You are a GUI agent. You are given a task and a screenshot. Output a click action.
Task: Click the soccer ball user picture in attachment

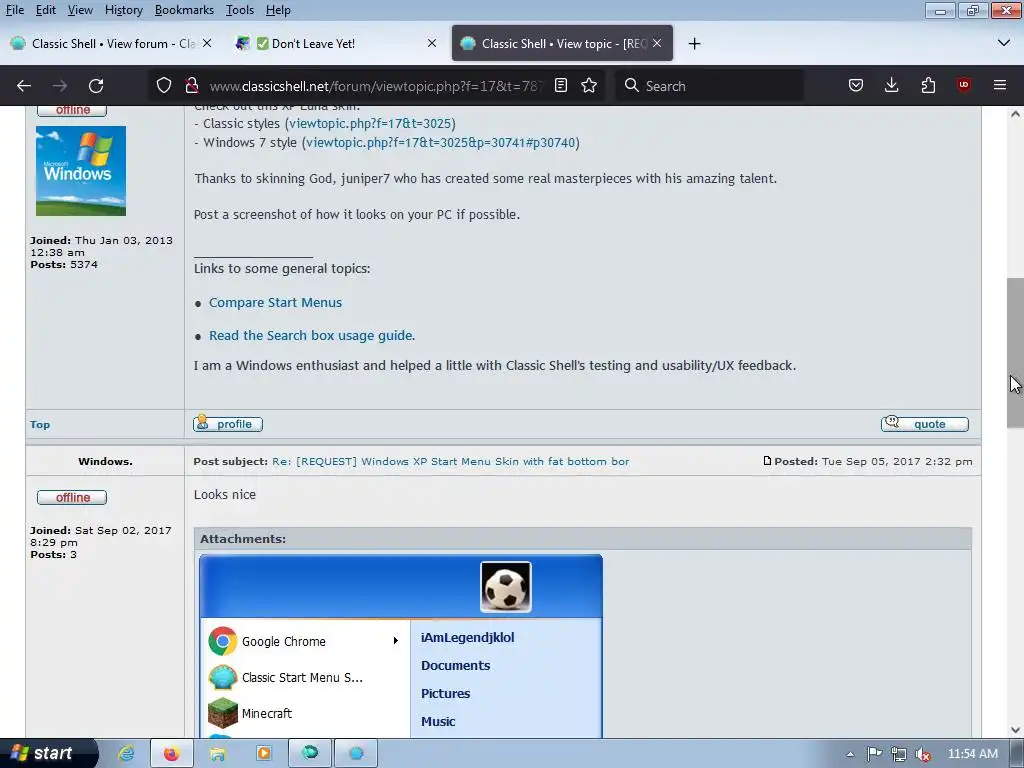click(x=505, y=587)
